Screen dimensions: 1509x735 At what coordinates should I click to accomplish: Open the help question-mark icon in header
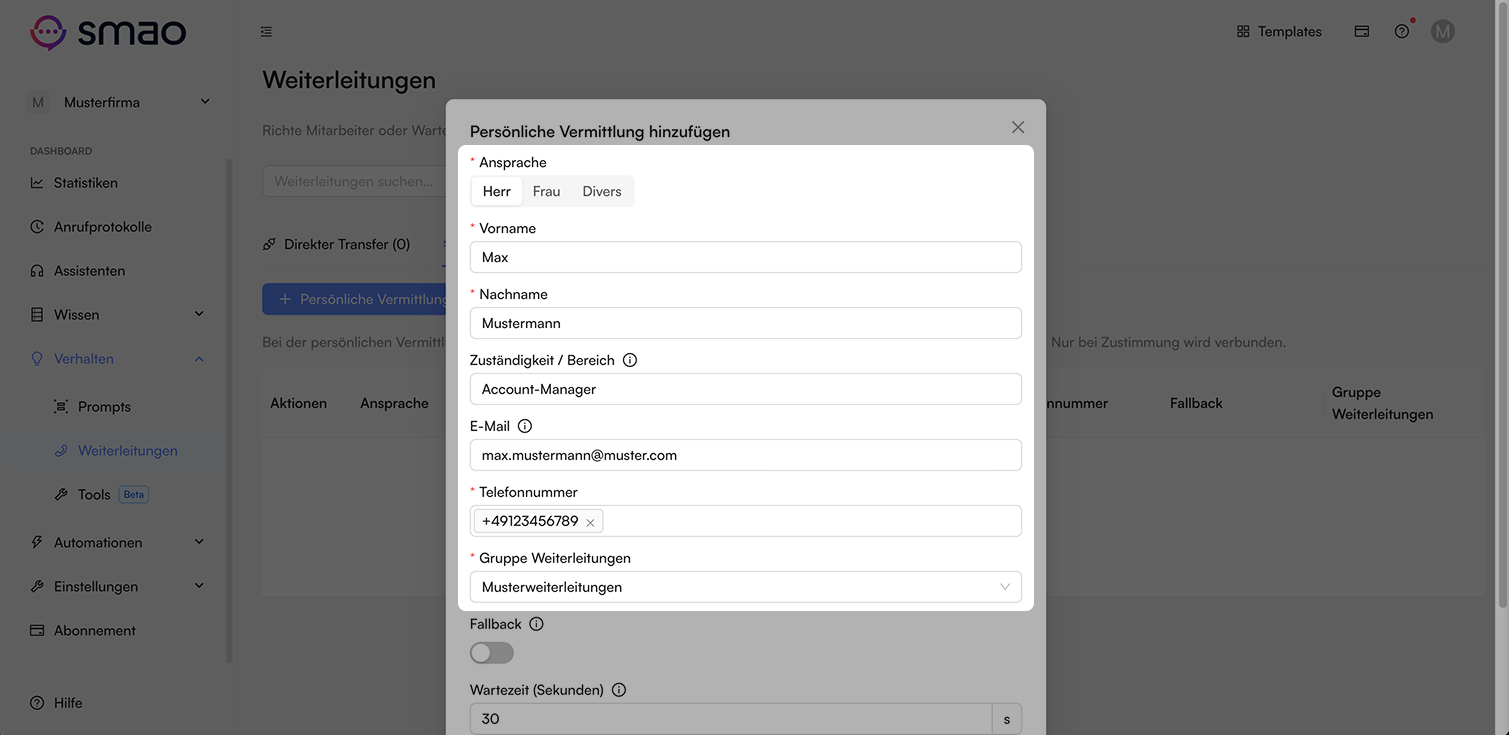[1402, 32]
